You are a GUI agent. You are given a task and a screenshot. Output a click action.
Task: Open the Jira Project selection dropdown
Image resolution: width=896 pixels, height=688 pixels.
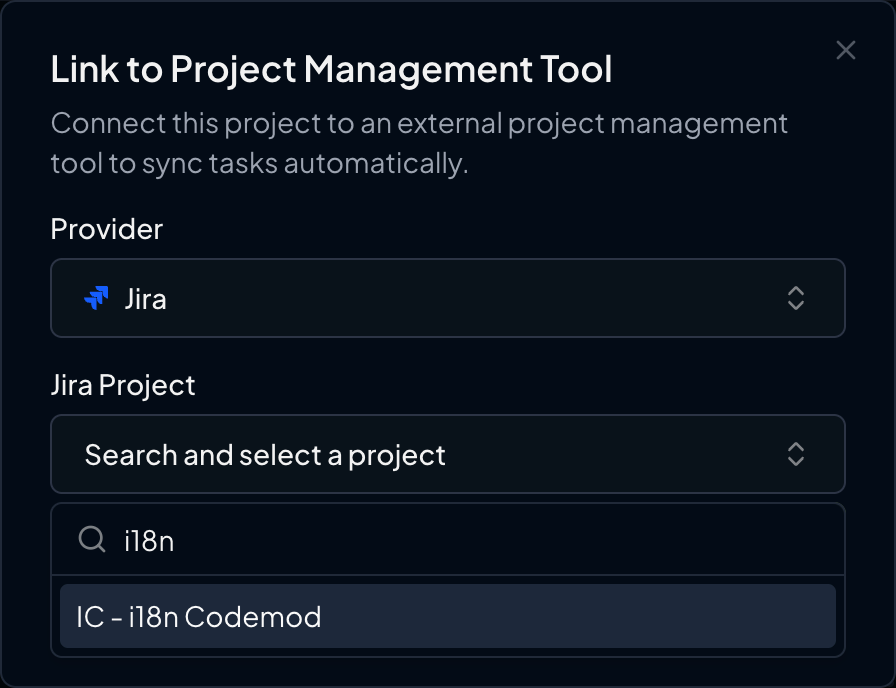447,455
